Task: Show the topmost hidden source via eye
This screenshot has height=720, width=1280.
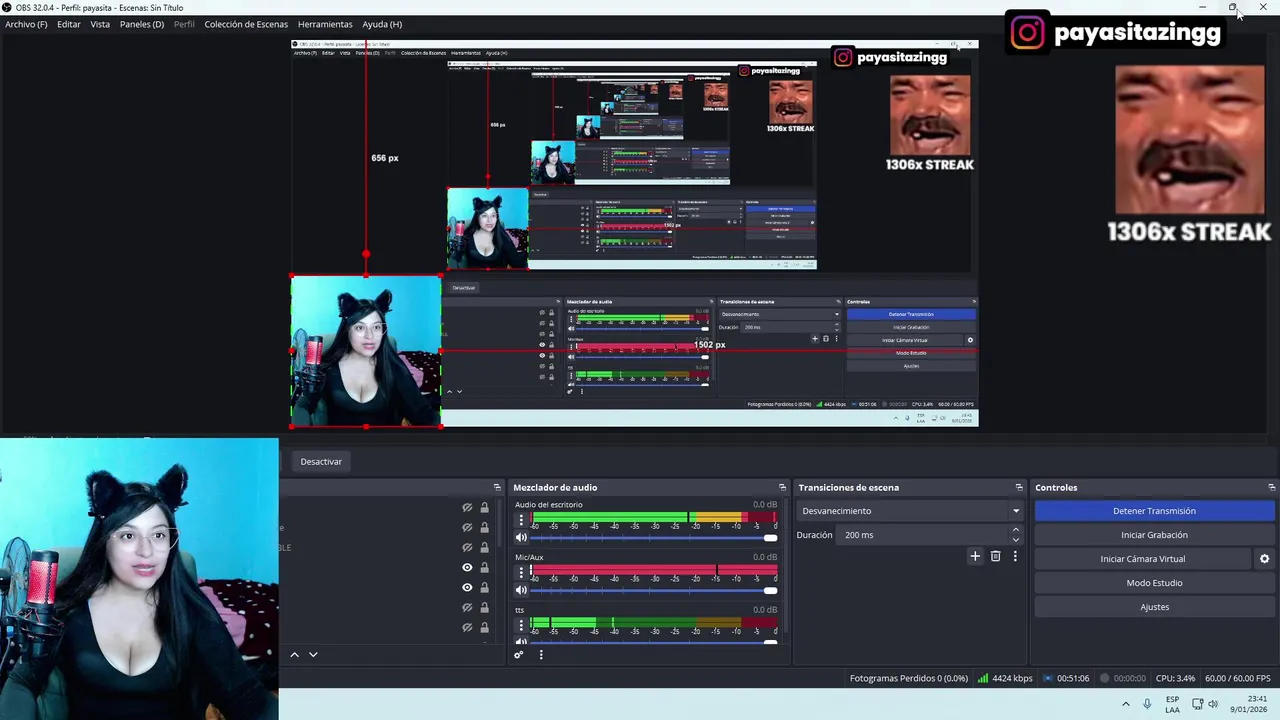Action: pyautogui.click(x=467, y=508)
